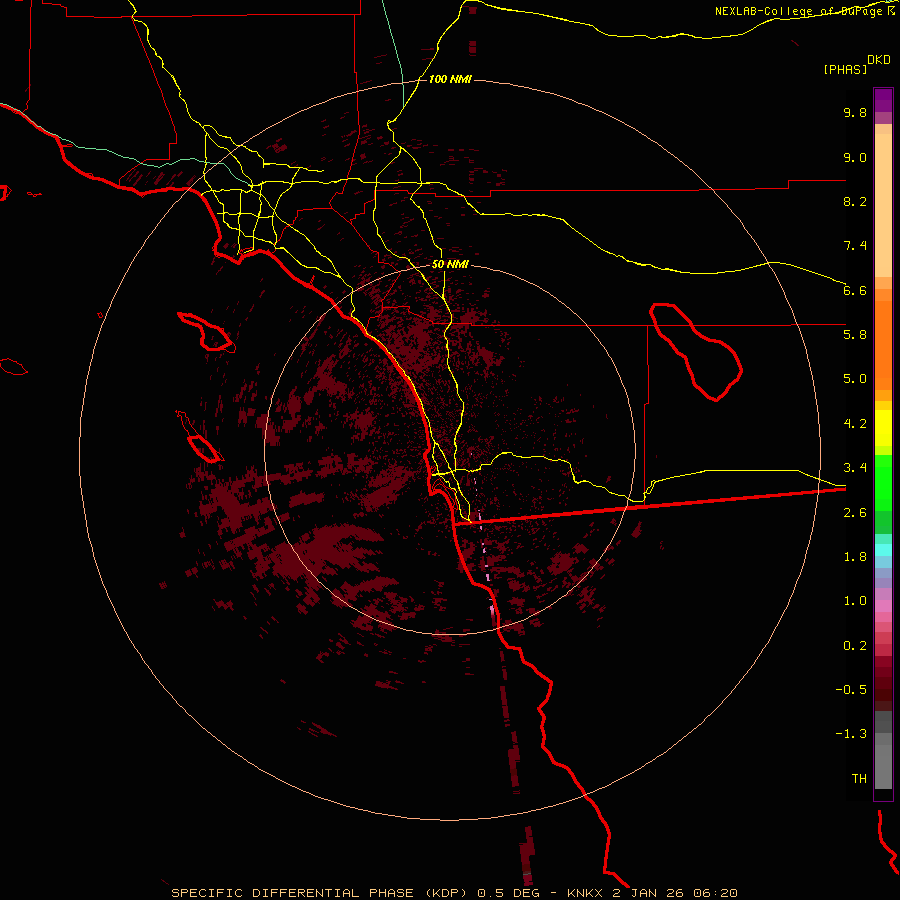Click the -0.5 value on the color scale
900x900 pixels.
(x=851, y=690)
